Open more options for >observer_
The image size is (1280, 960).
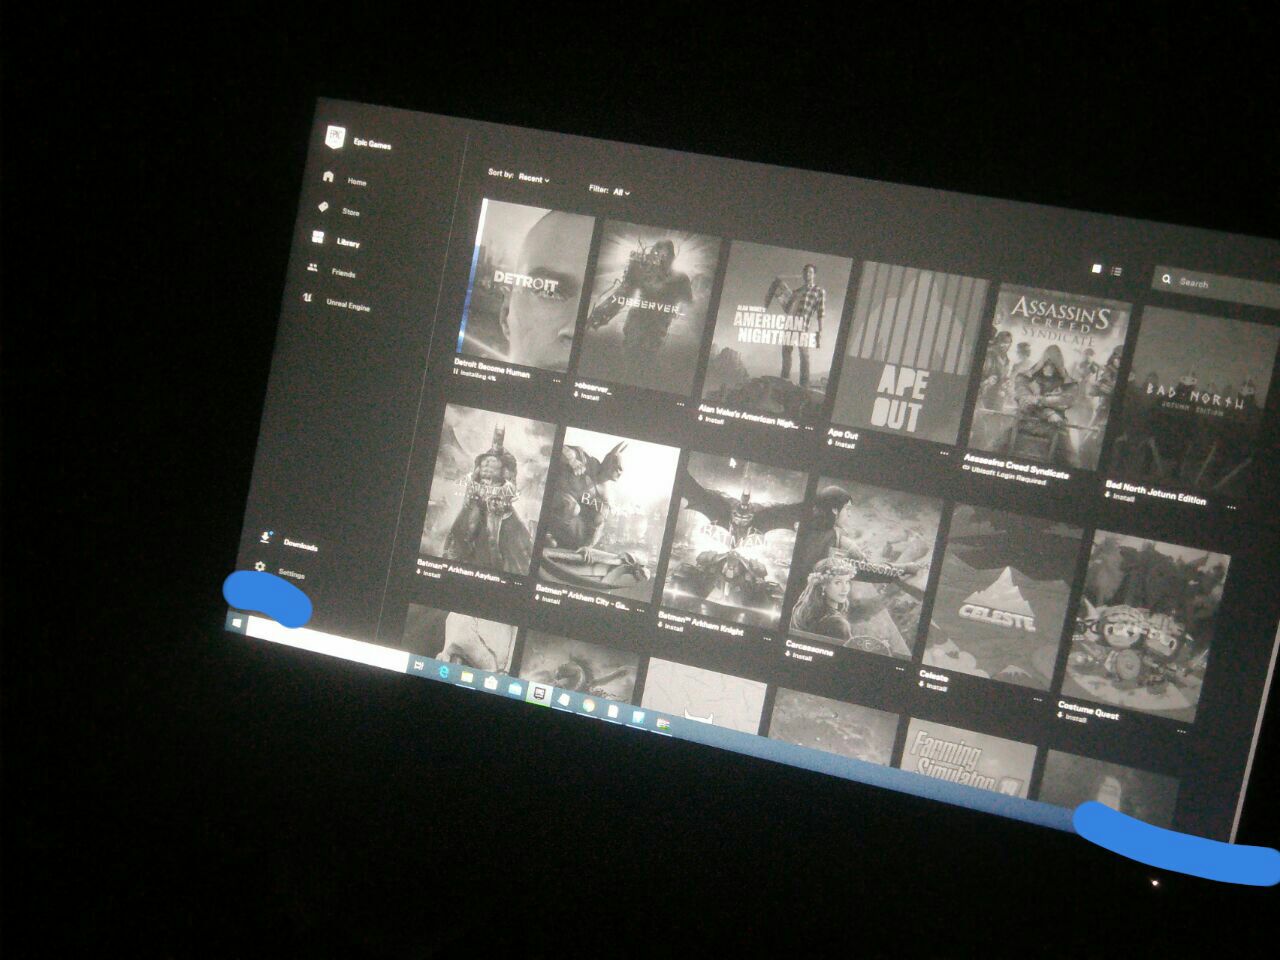pos(681,405)
